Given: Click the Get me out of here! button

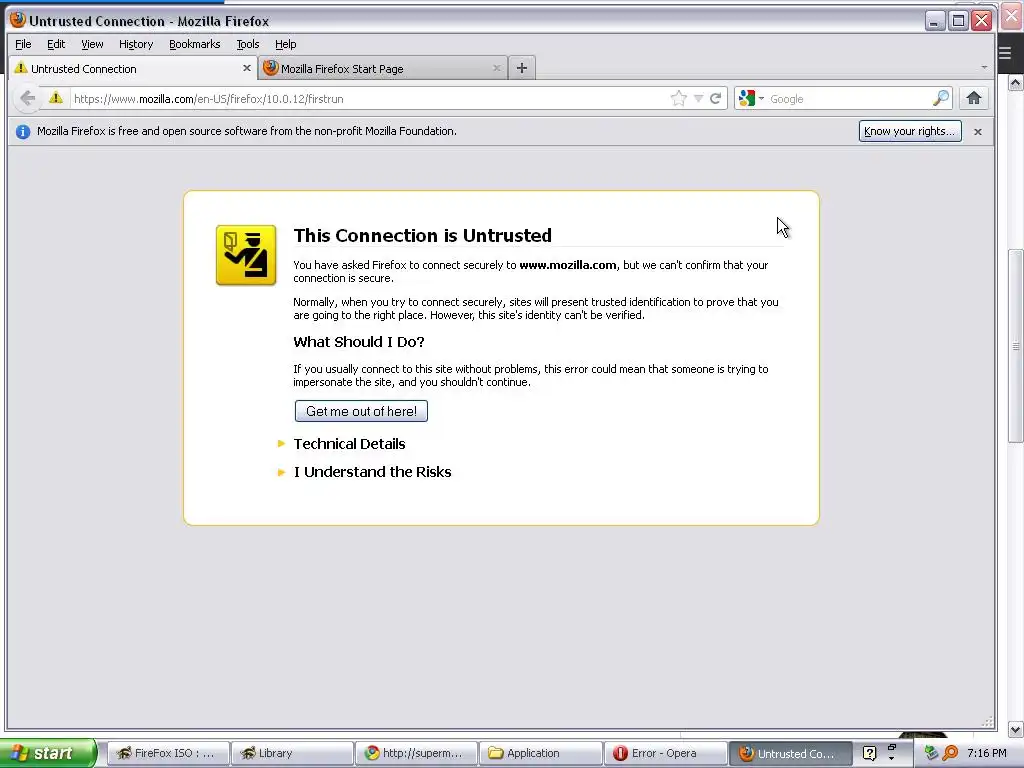Looking at the screenshot, I should tap(361, 411).
